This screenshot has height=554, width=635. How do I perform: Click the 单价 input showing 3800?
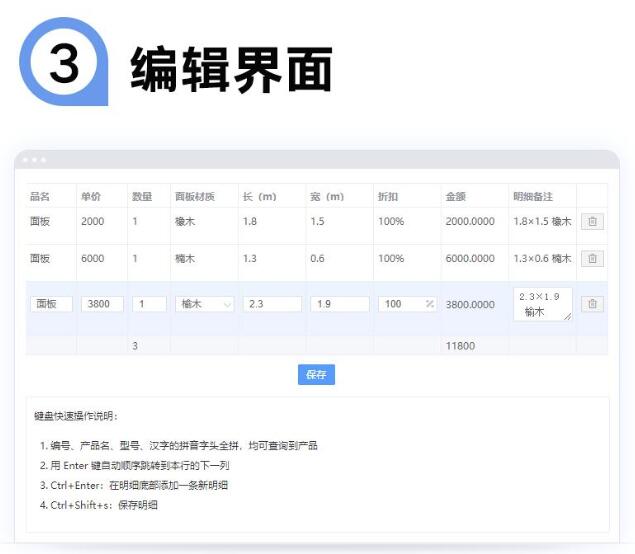click(x=102, y=304)
